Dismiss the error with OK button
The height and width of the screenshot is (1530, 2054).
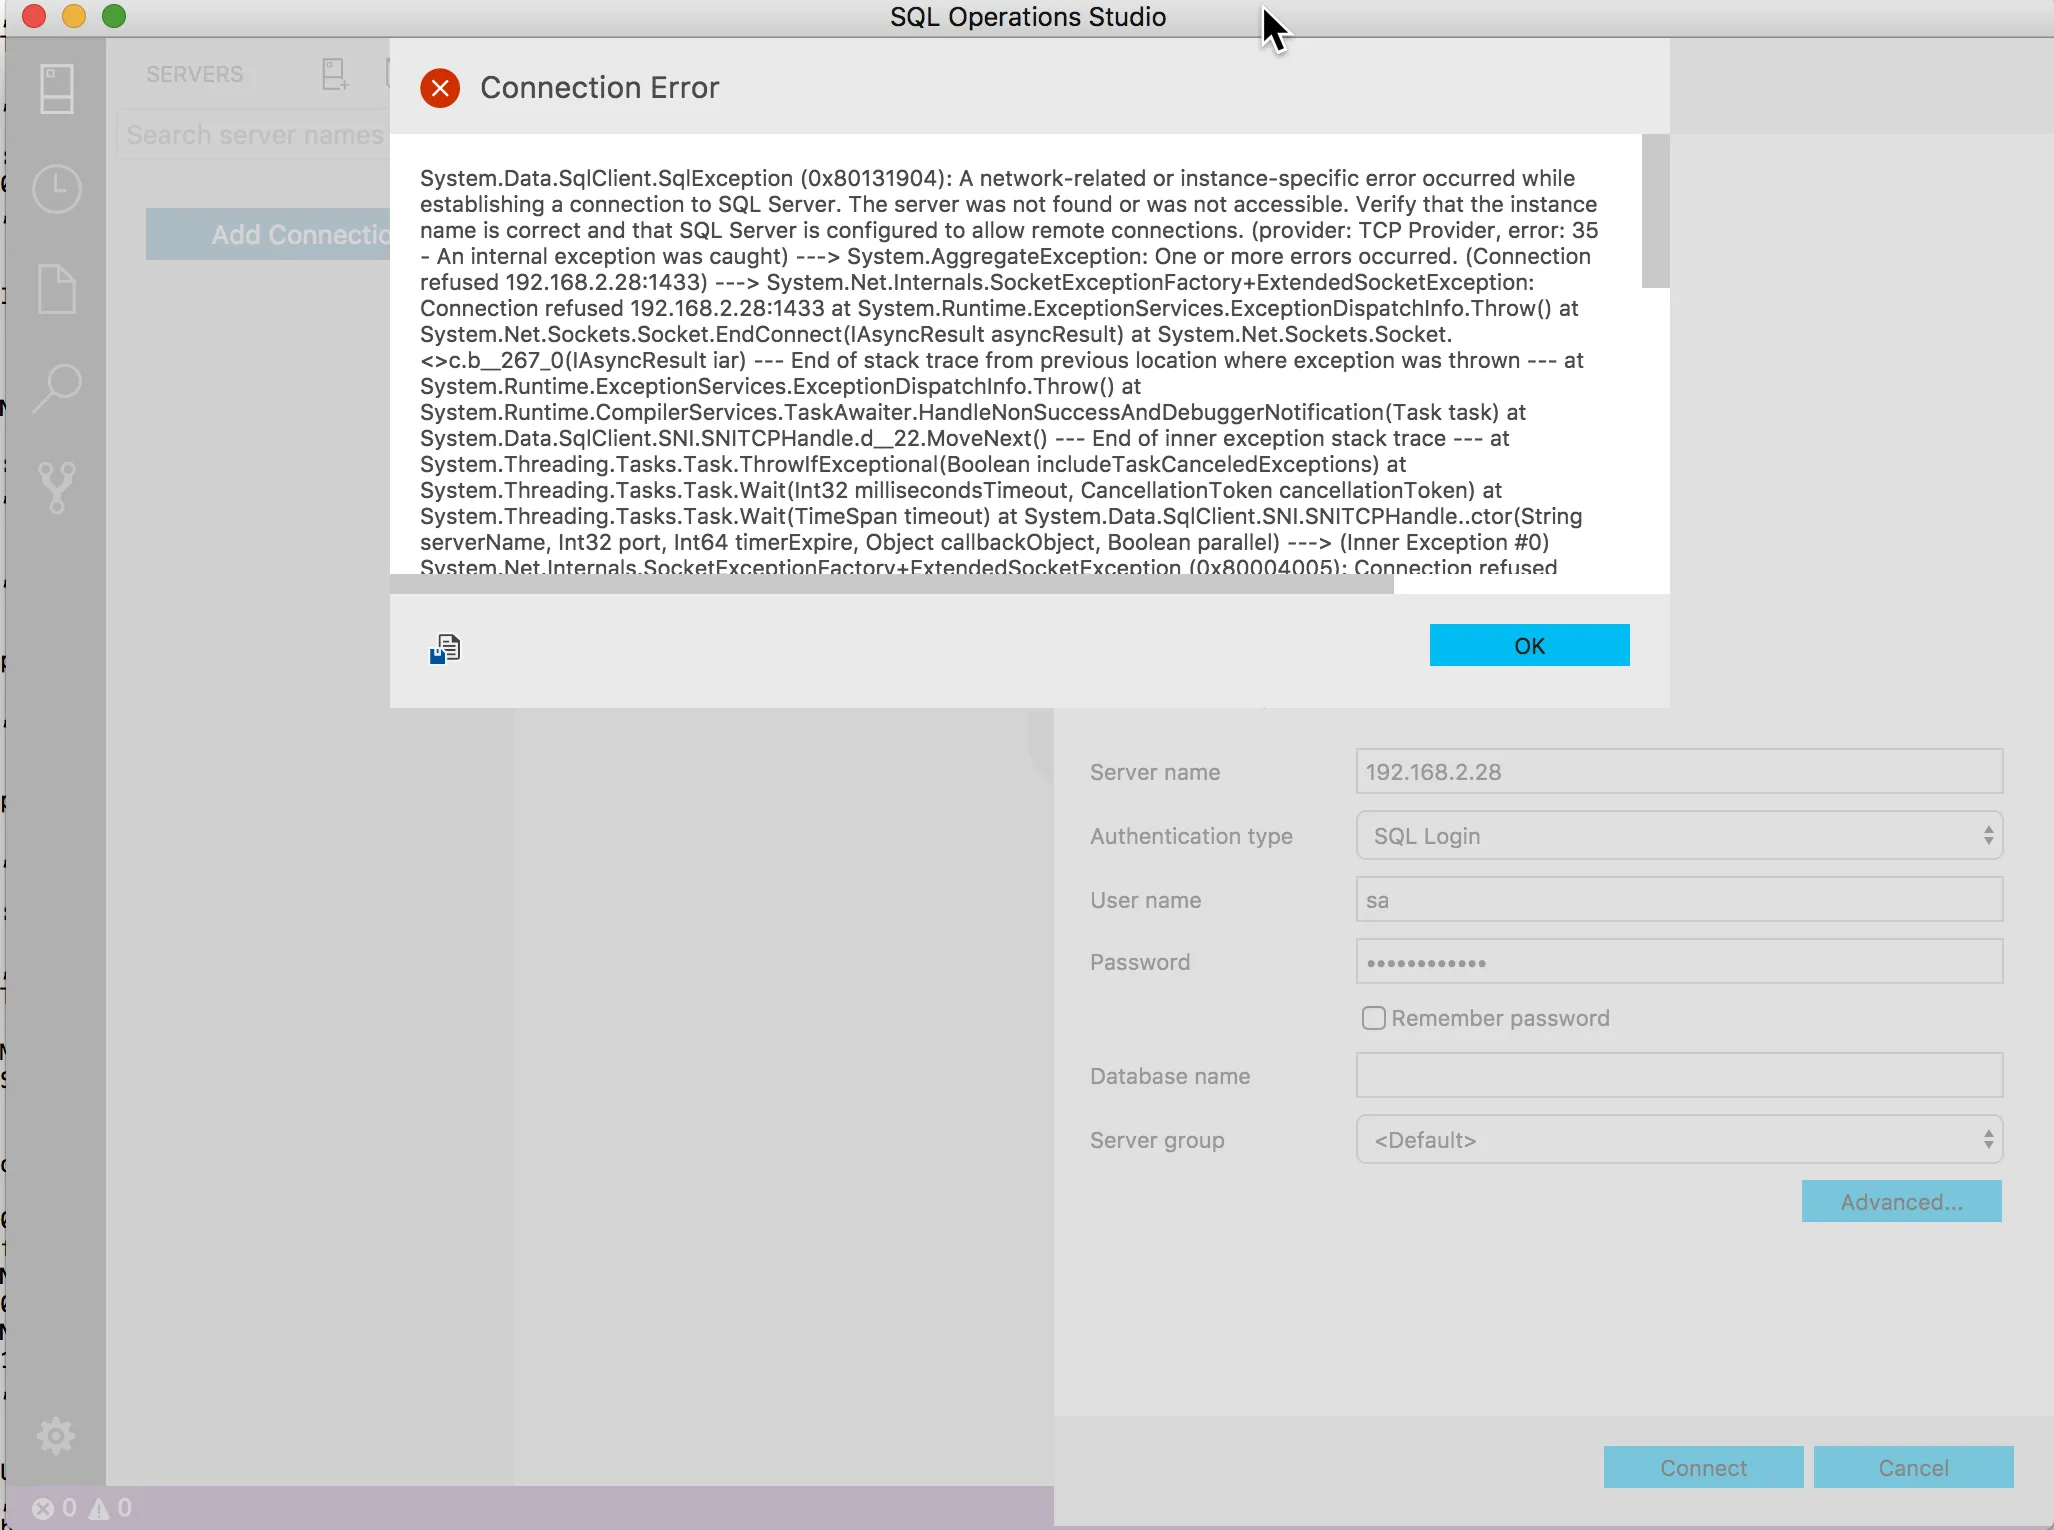1528,646
